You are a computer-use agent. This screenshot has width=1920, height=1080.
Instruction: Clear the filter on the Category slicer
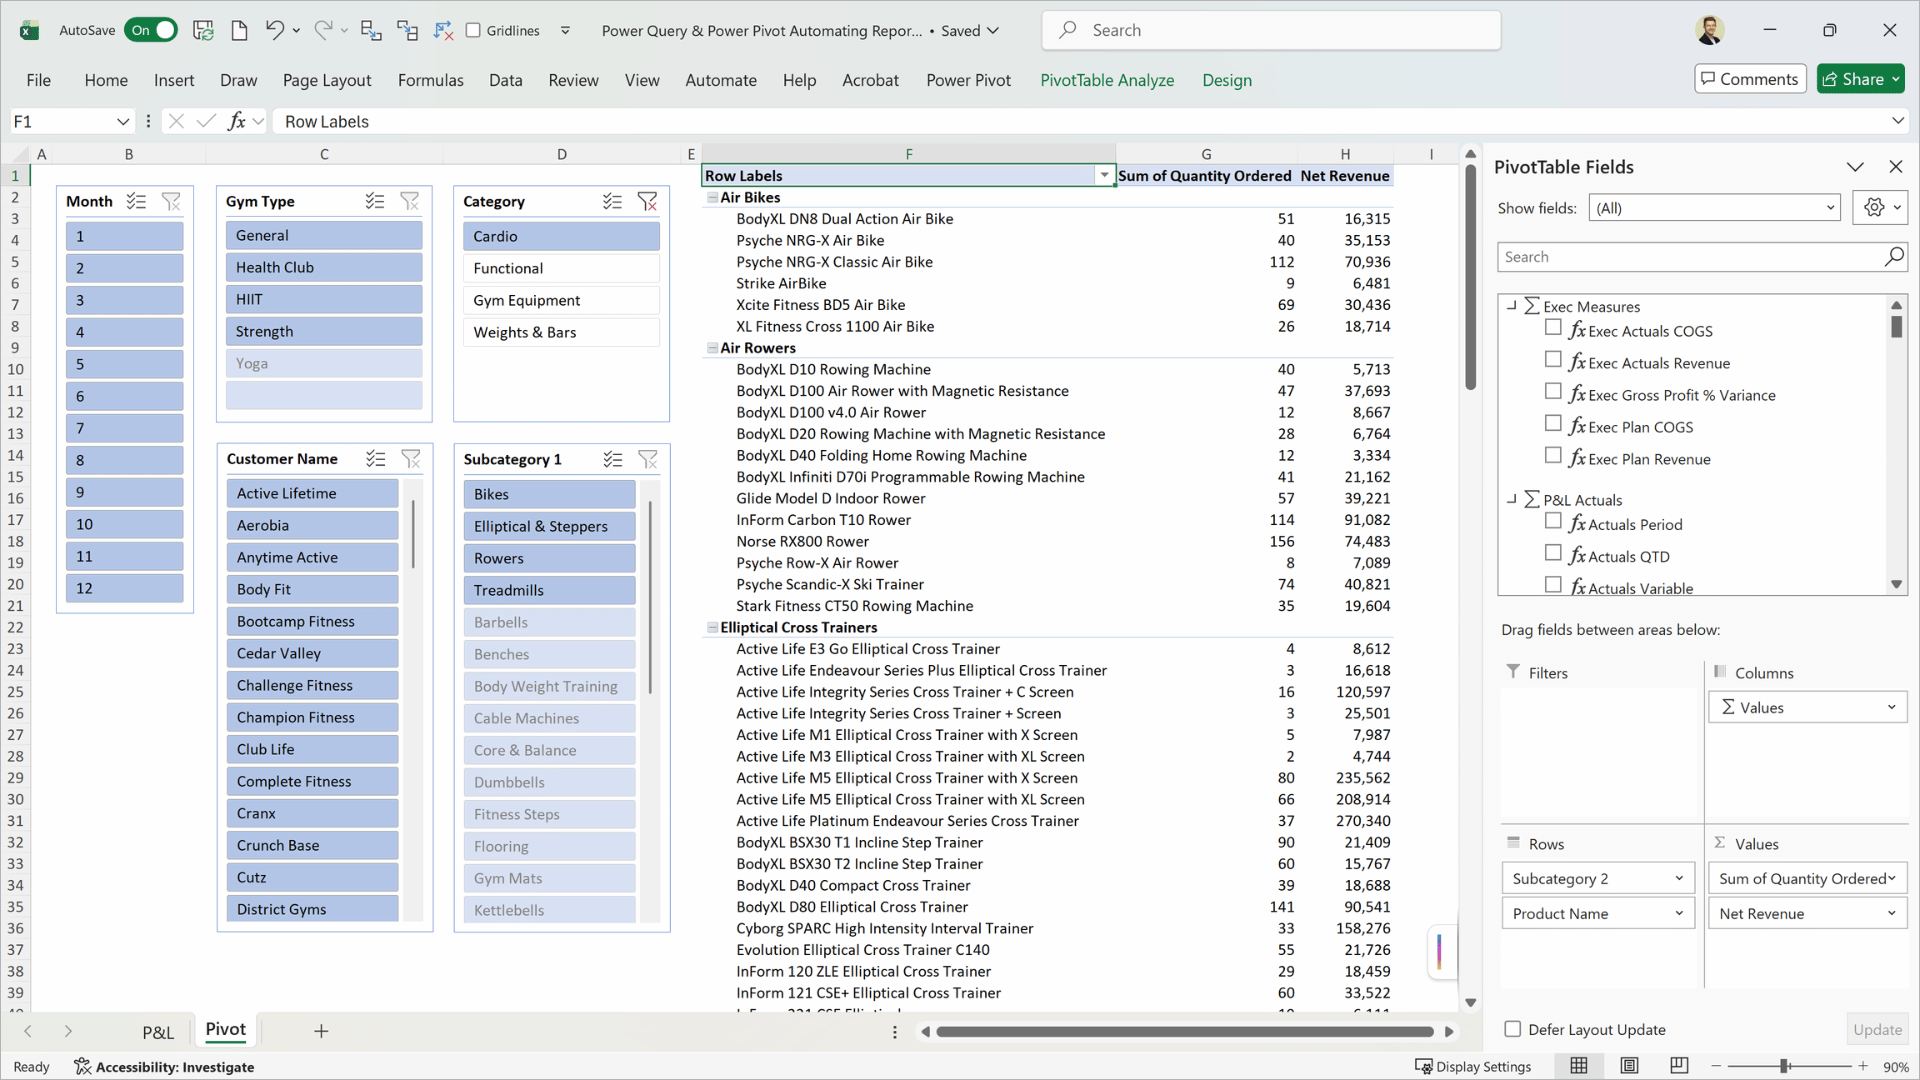(x=648, y=201)
